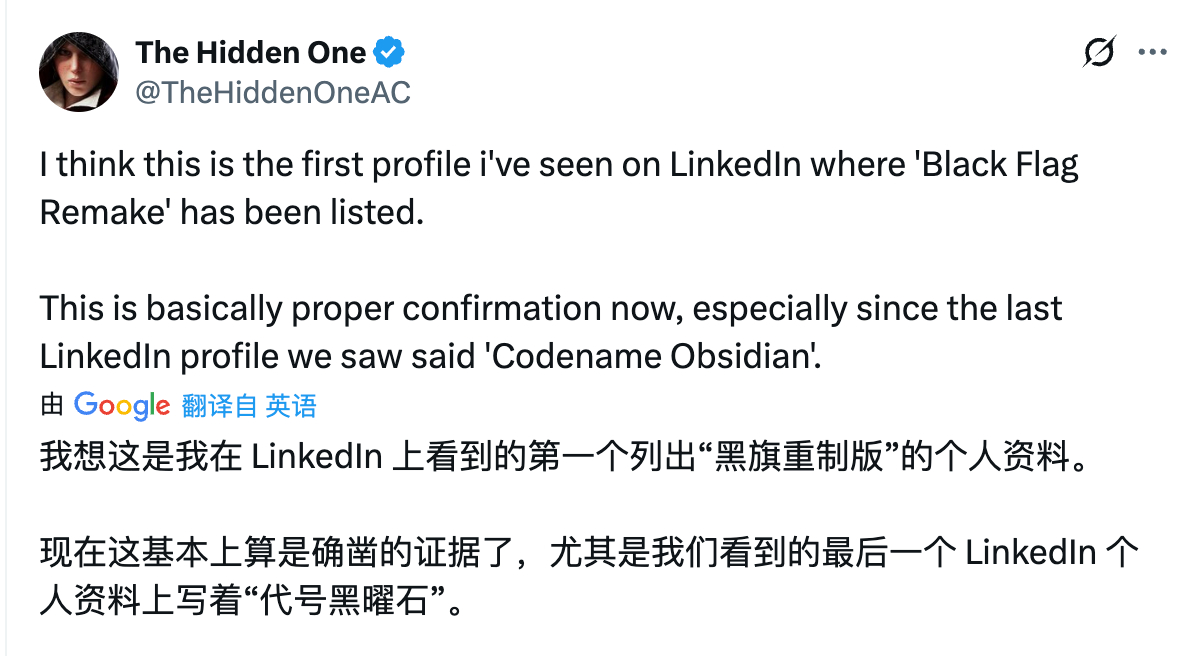Click the blue verified badge icon
Viewport: 1188px width, 656px height.
click(x=389, y=52)
